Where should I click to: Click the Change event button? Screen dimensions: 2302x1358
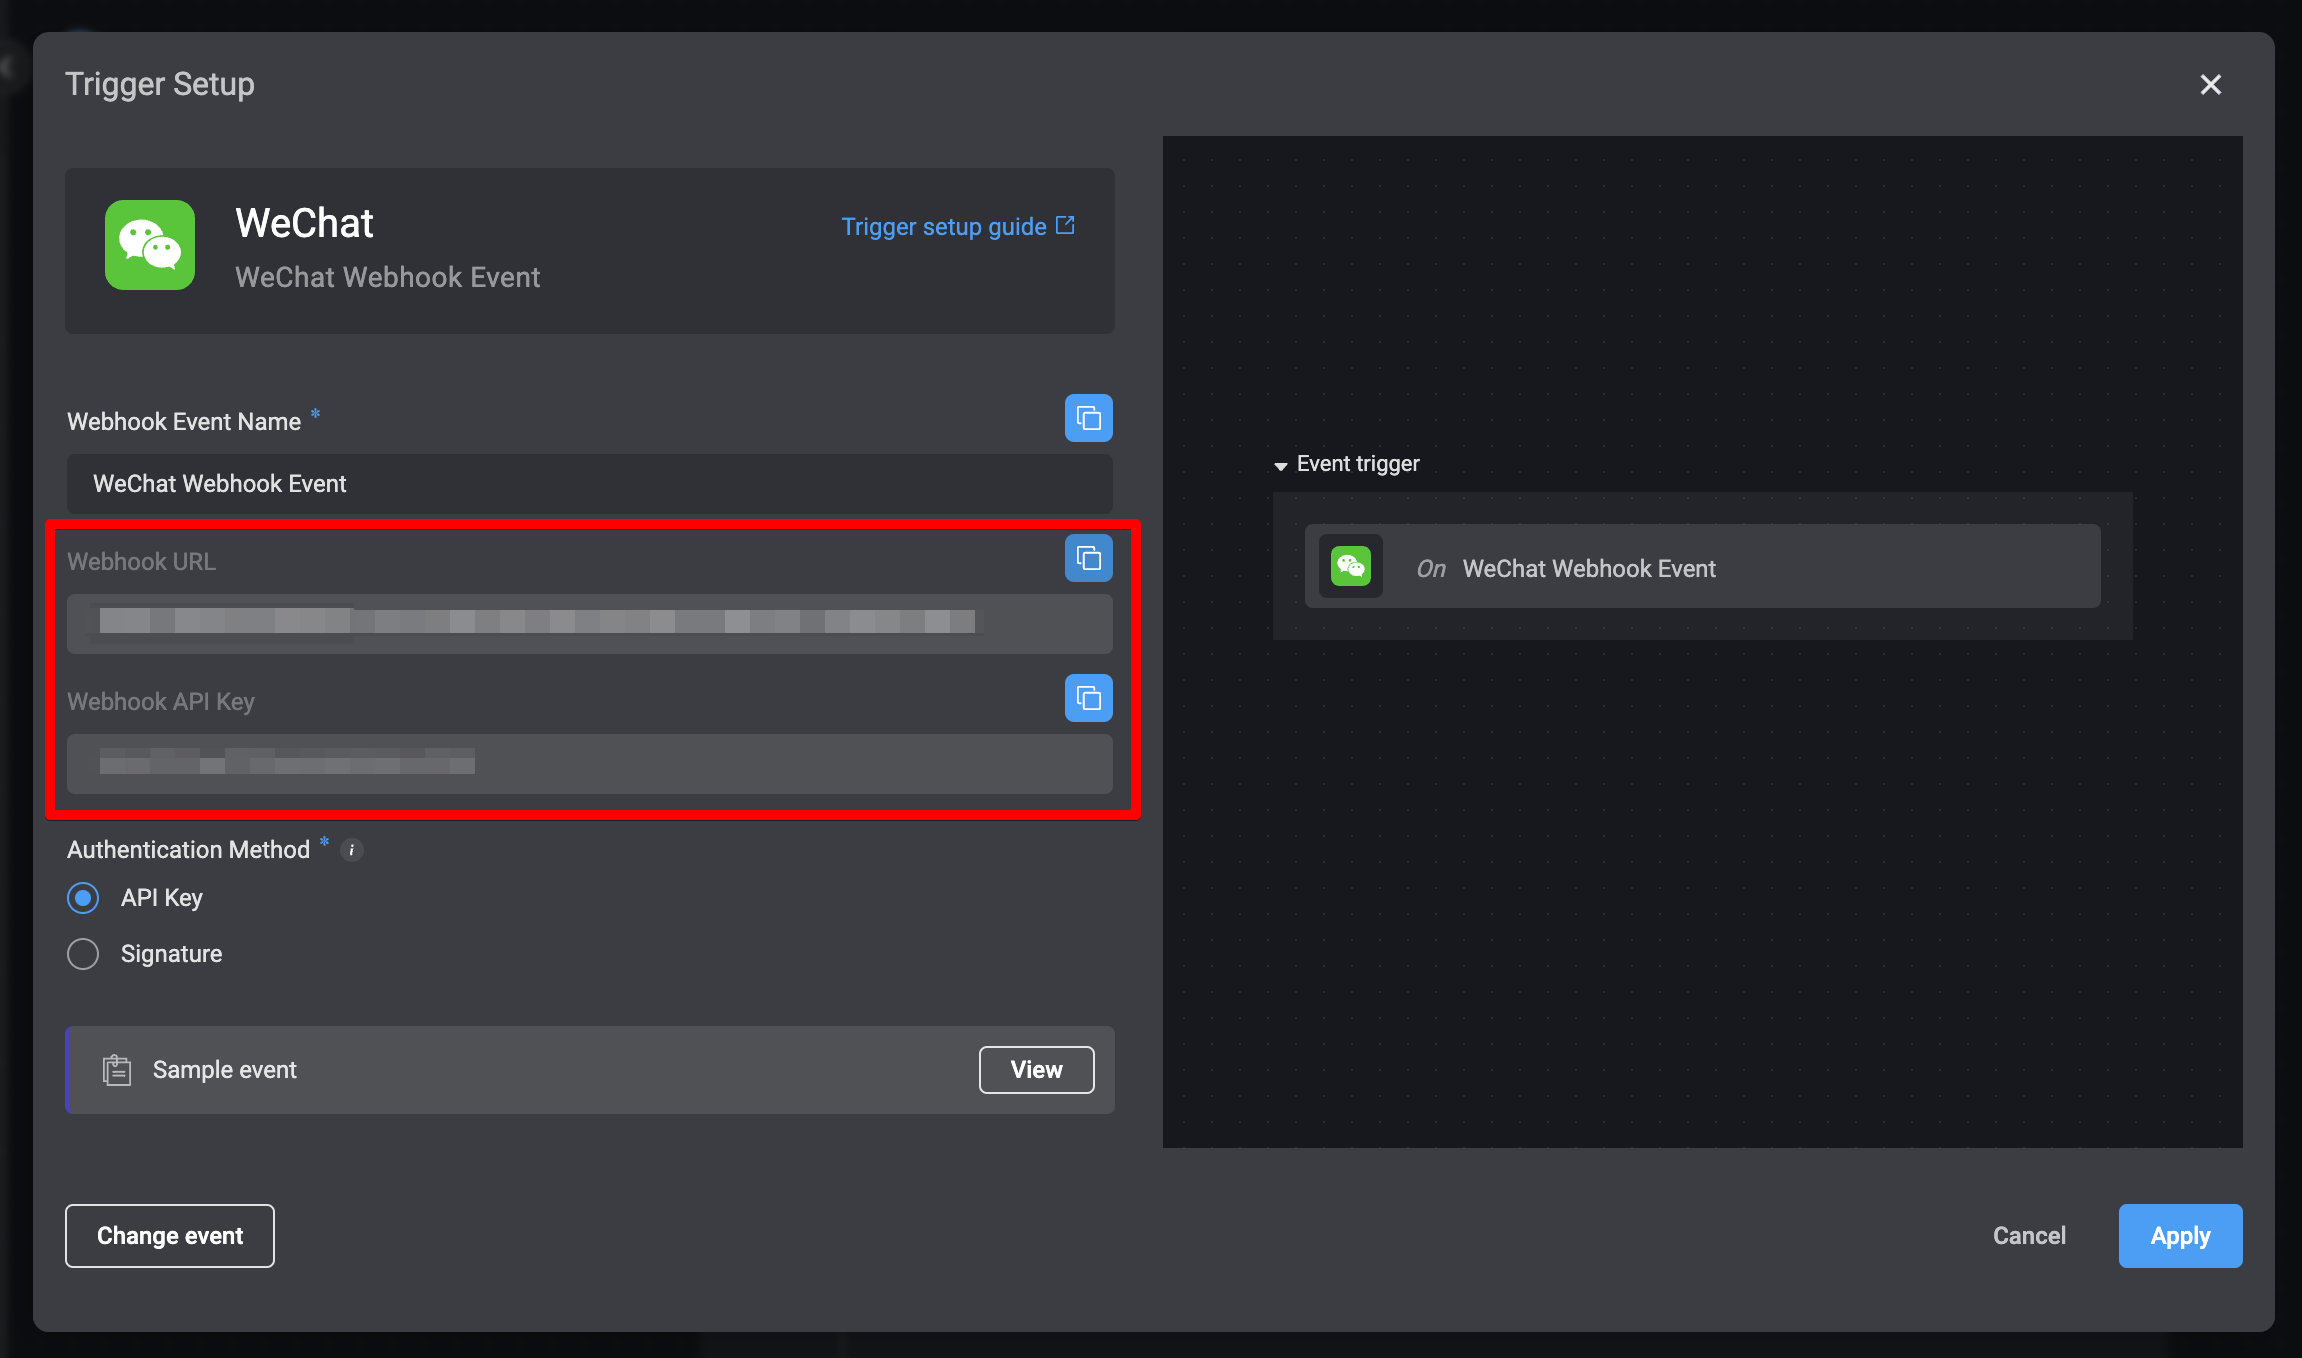[x=170, y=1236]
